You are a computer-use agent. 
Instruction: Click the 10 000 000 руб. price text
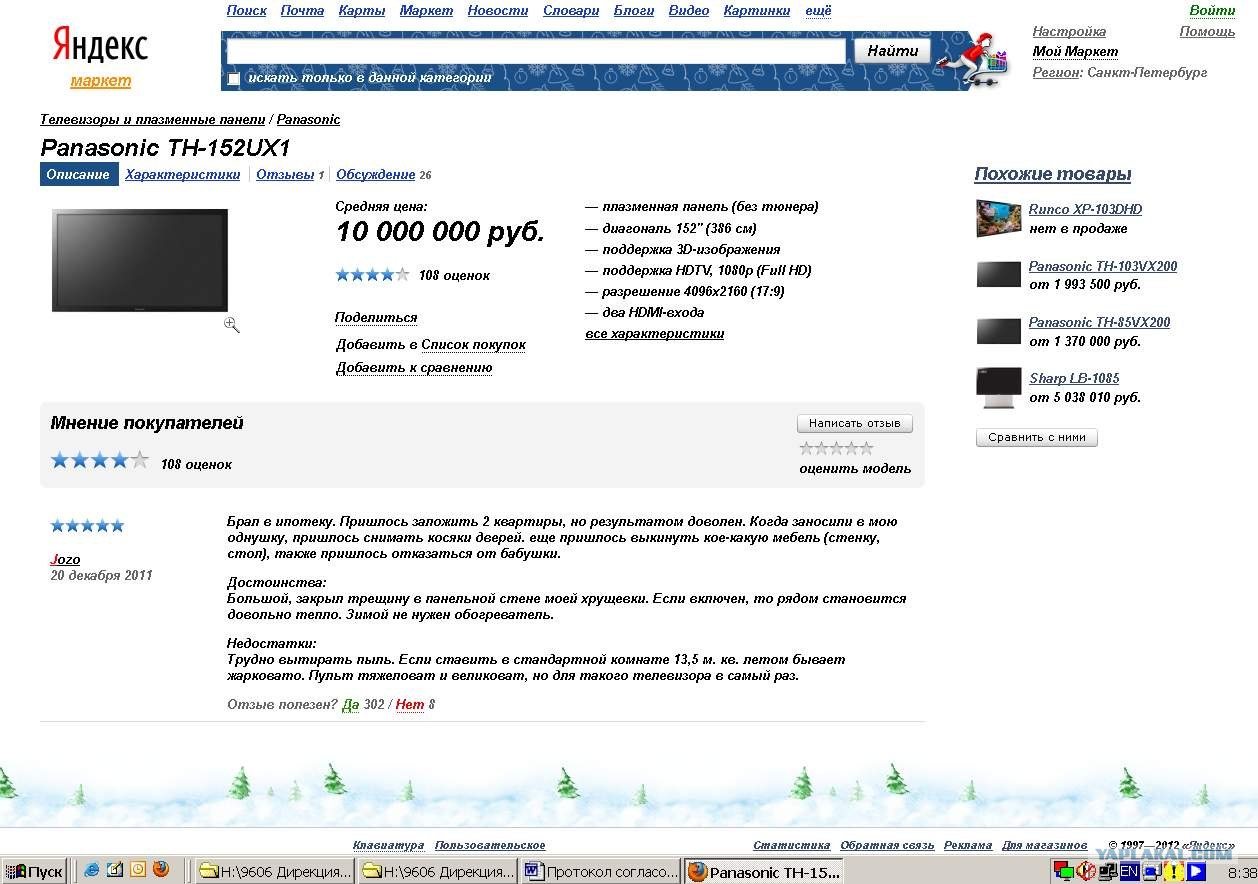pyautogui.click(x=440, y=232)
